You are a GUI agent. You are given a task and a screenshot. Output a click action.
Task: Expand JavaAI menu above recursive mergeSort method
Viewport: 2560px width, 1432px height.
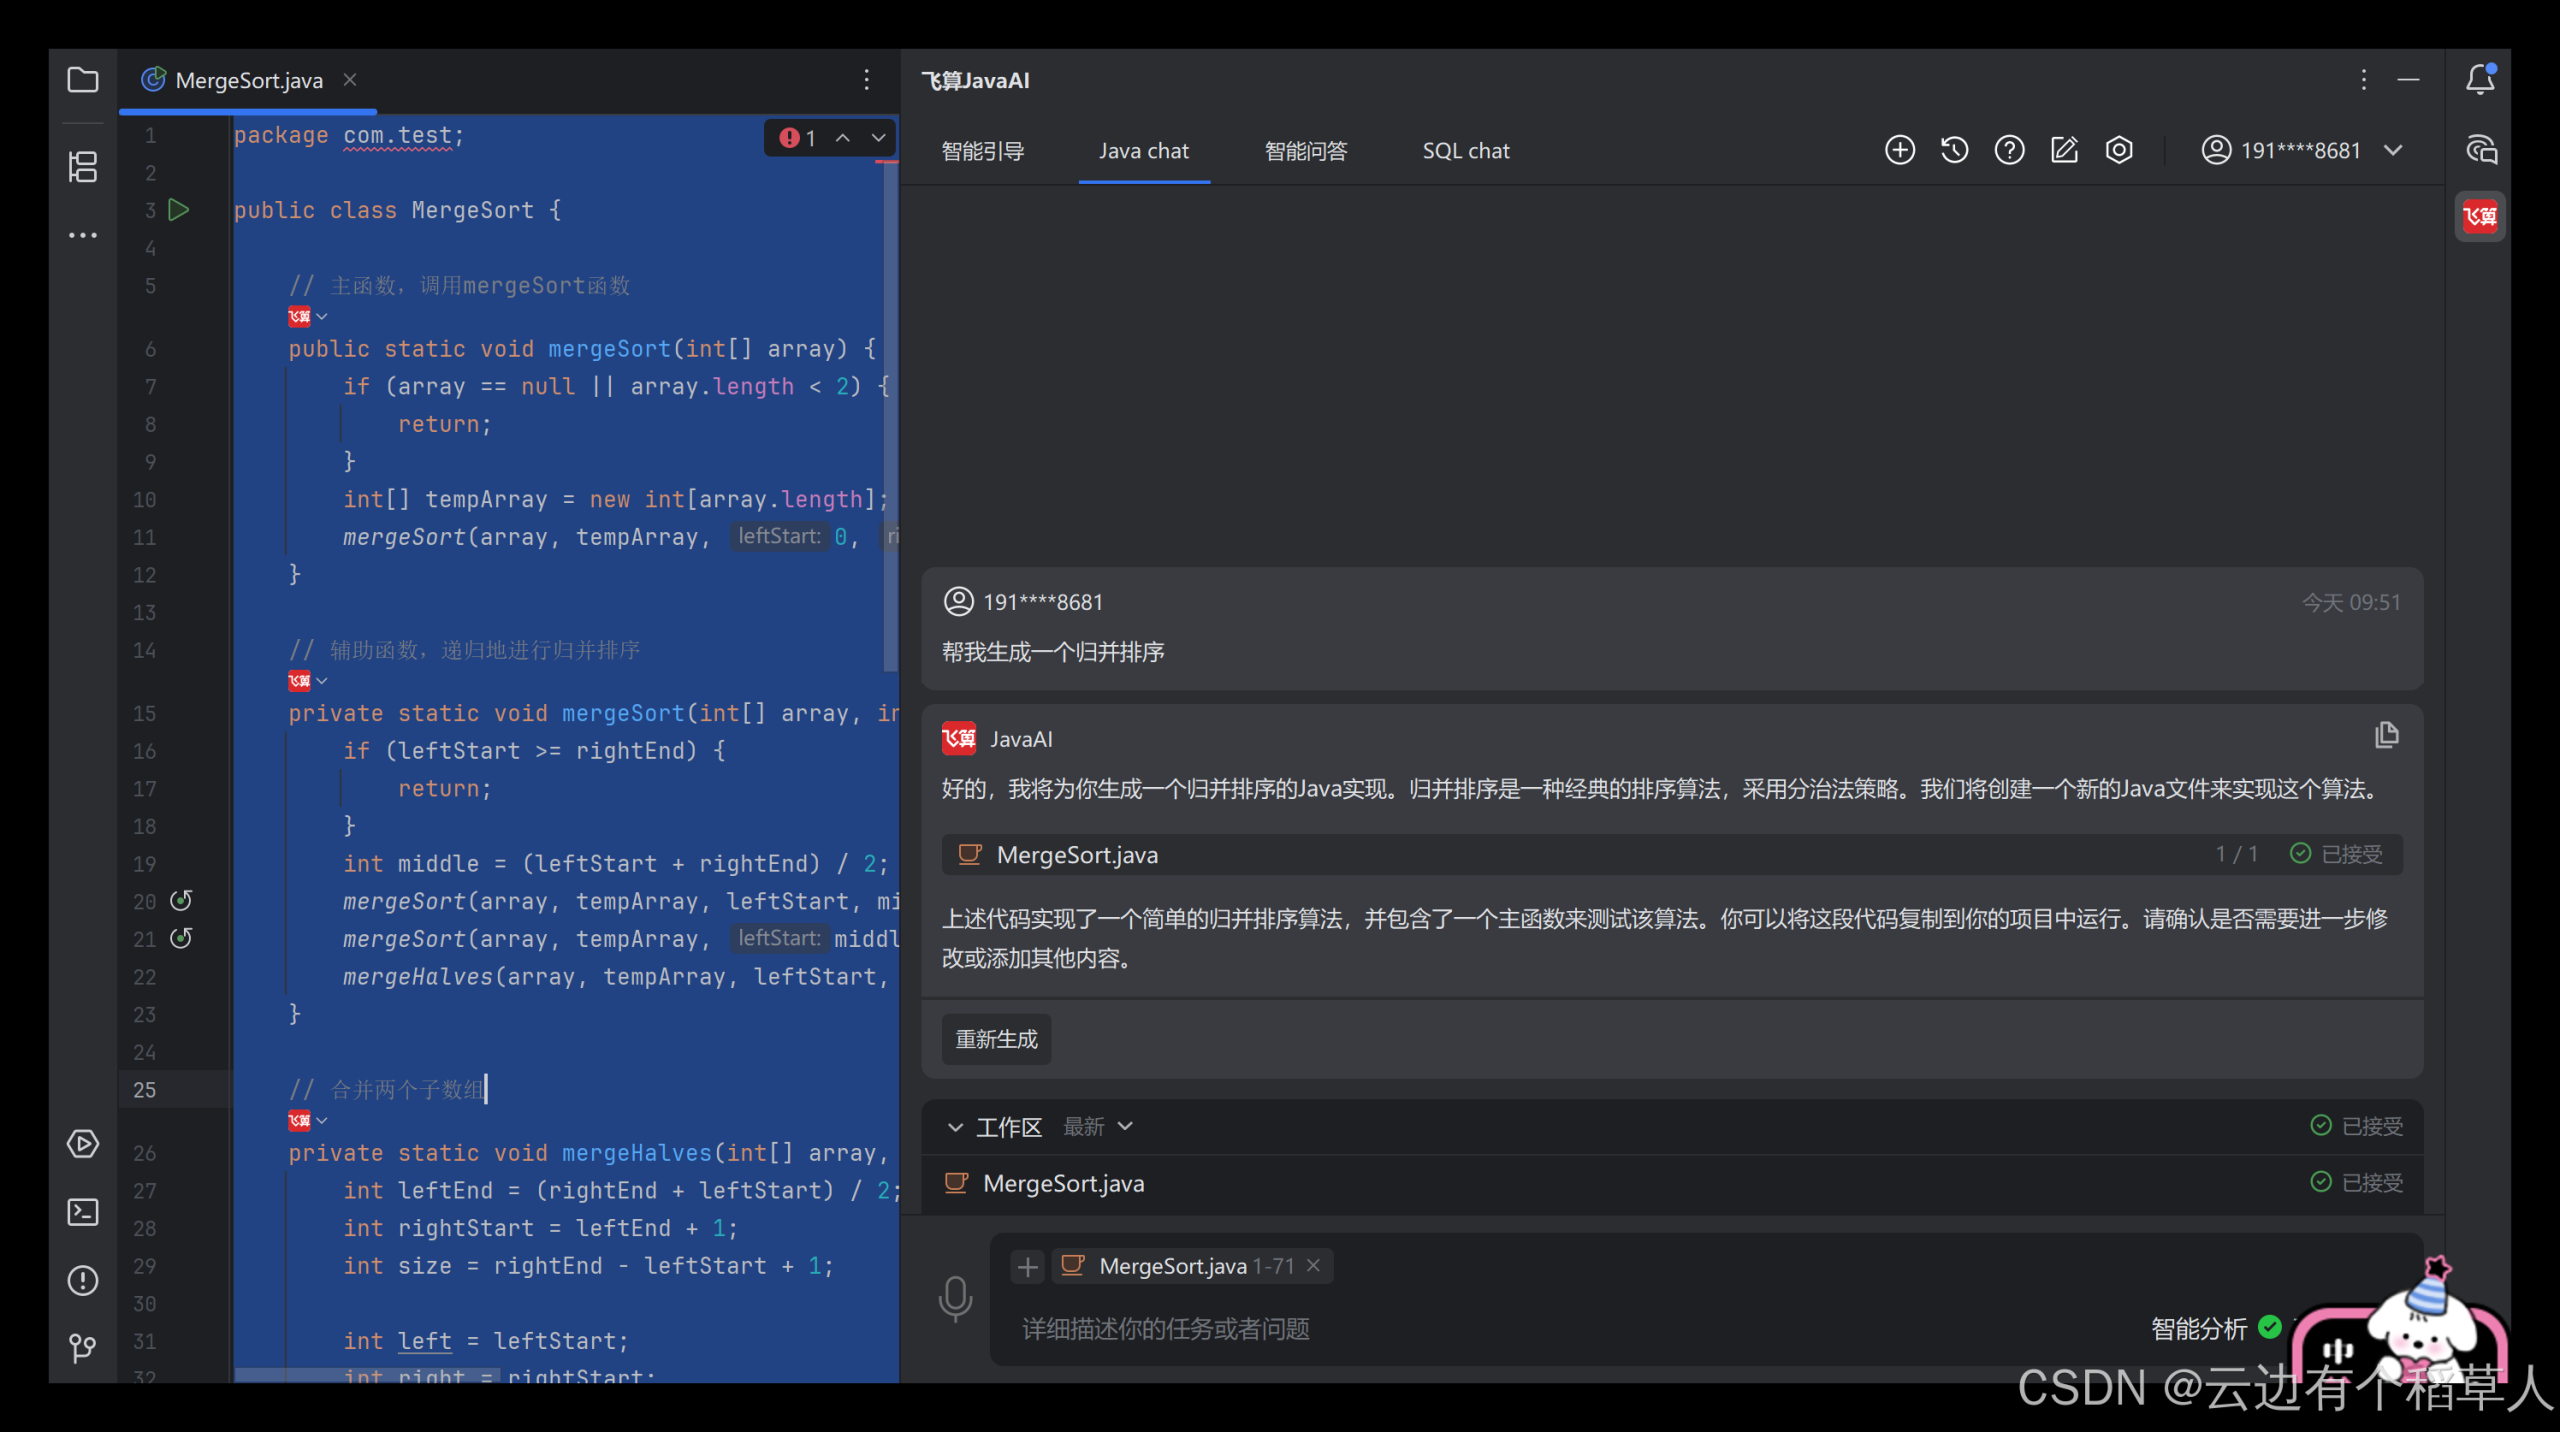307,681
